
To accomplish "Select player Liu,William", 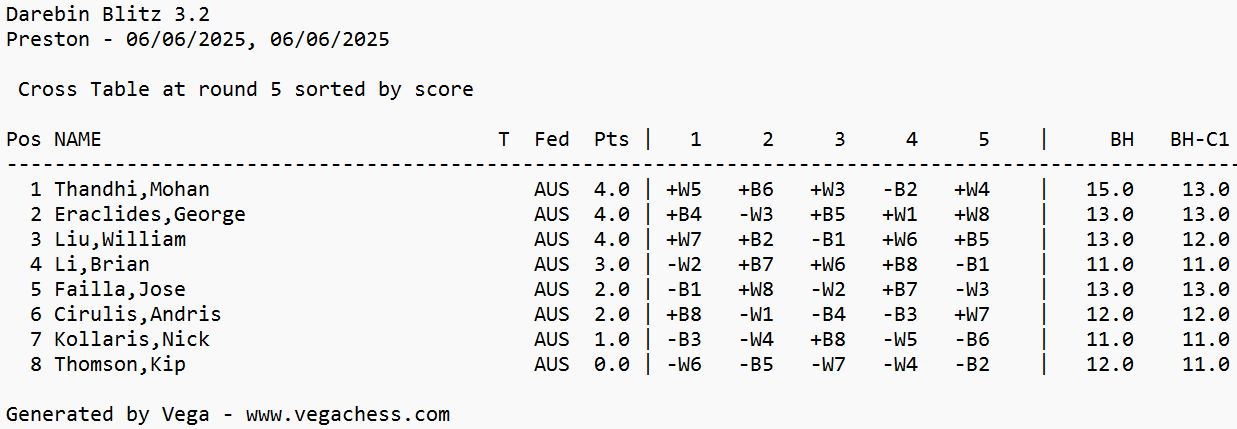I will [x=120, y=240].
